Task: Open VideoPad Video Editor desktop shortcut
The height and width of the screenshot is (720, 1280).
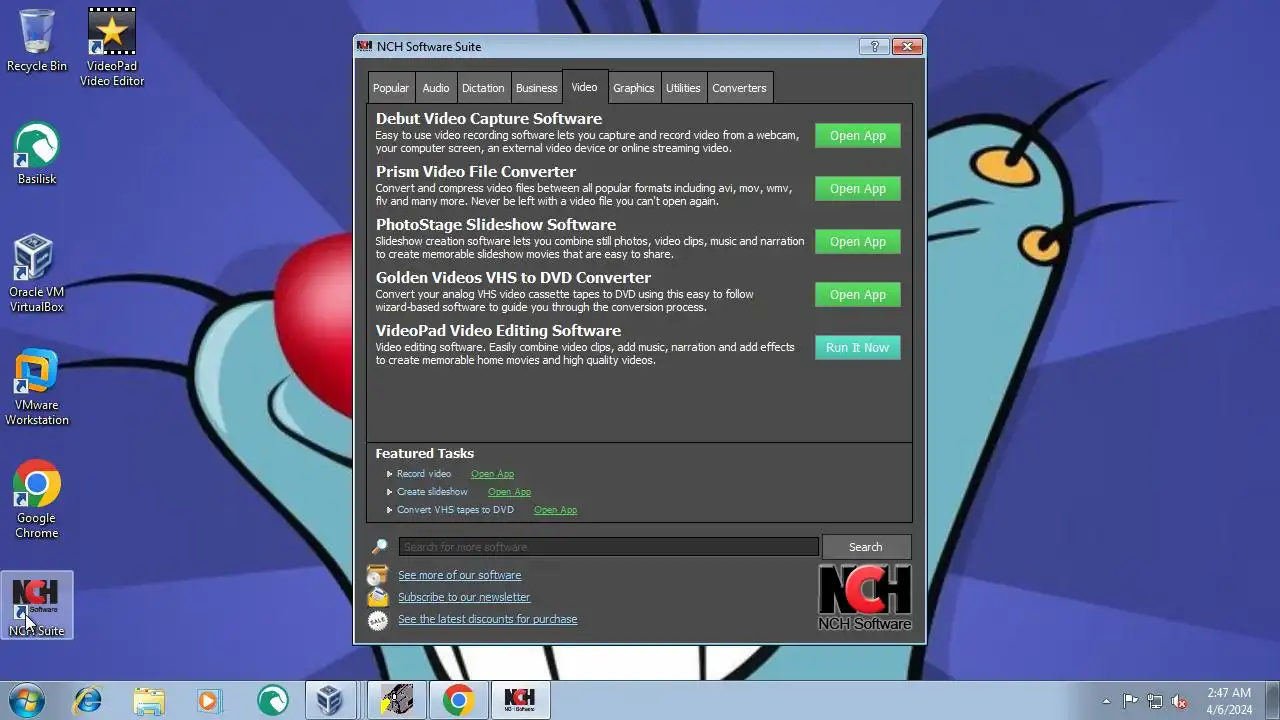Action: (x=112, y=47)
